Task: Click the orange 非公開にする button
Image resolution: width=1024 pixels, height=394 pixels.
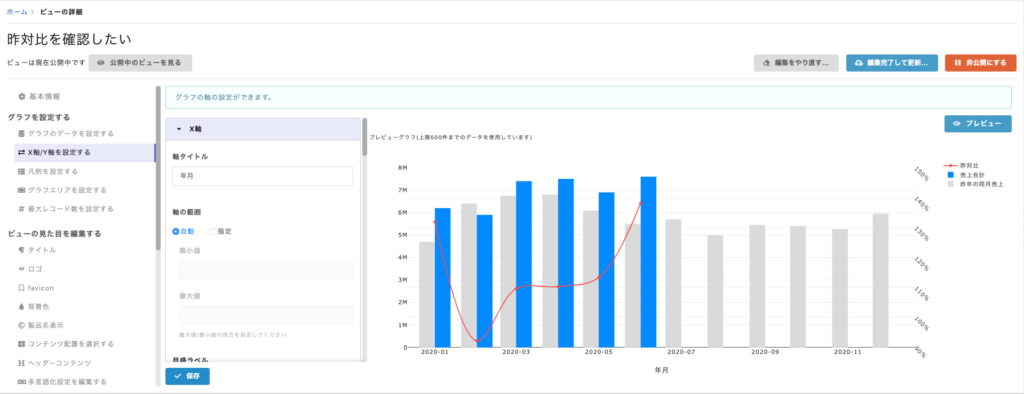Action: (x=980, y=63)
